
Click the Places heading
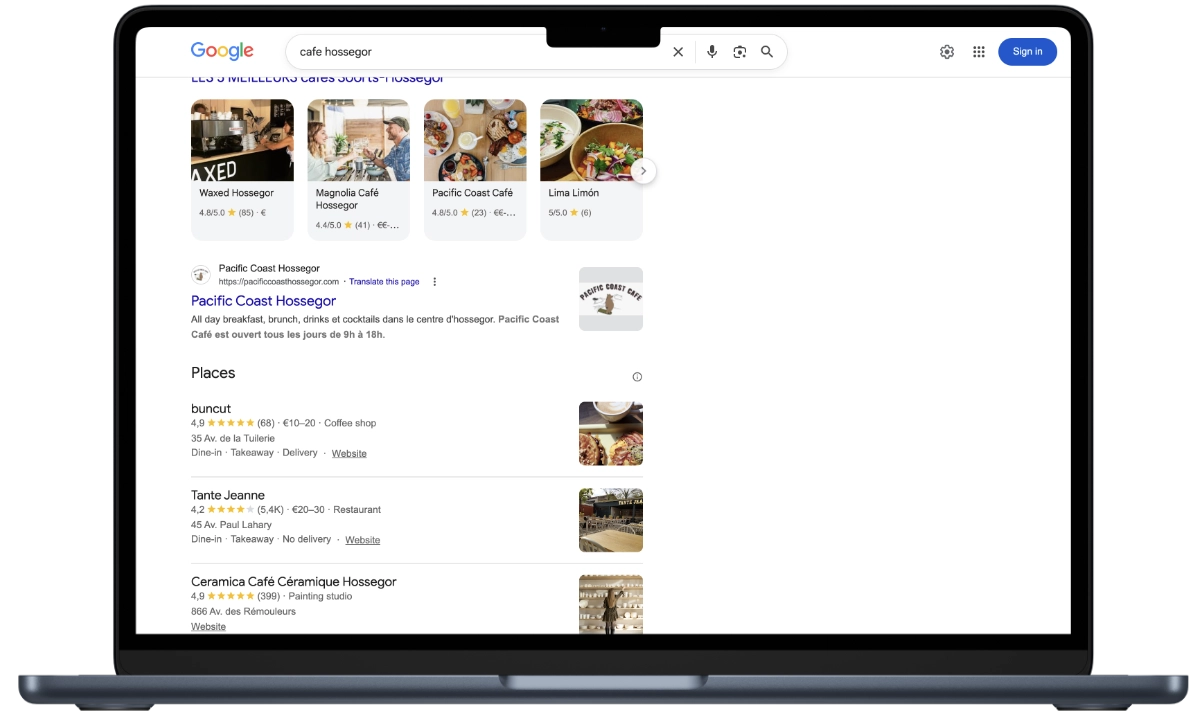click(213, 373)
